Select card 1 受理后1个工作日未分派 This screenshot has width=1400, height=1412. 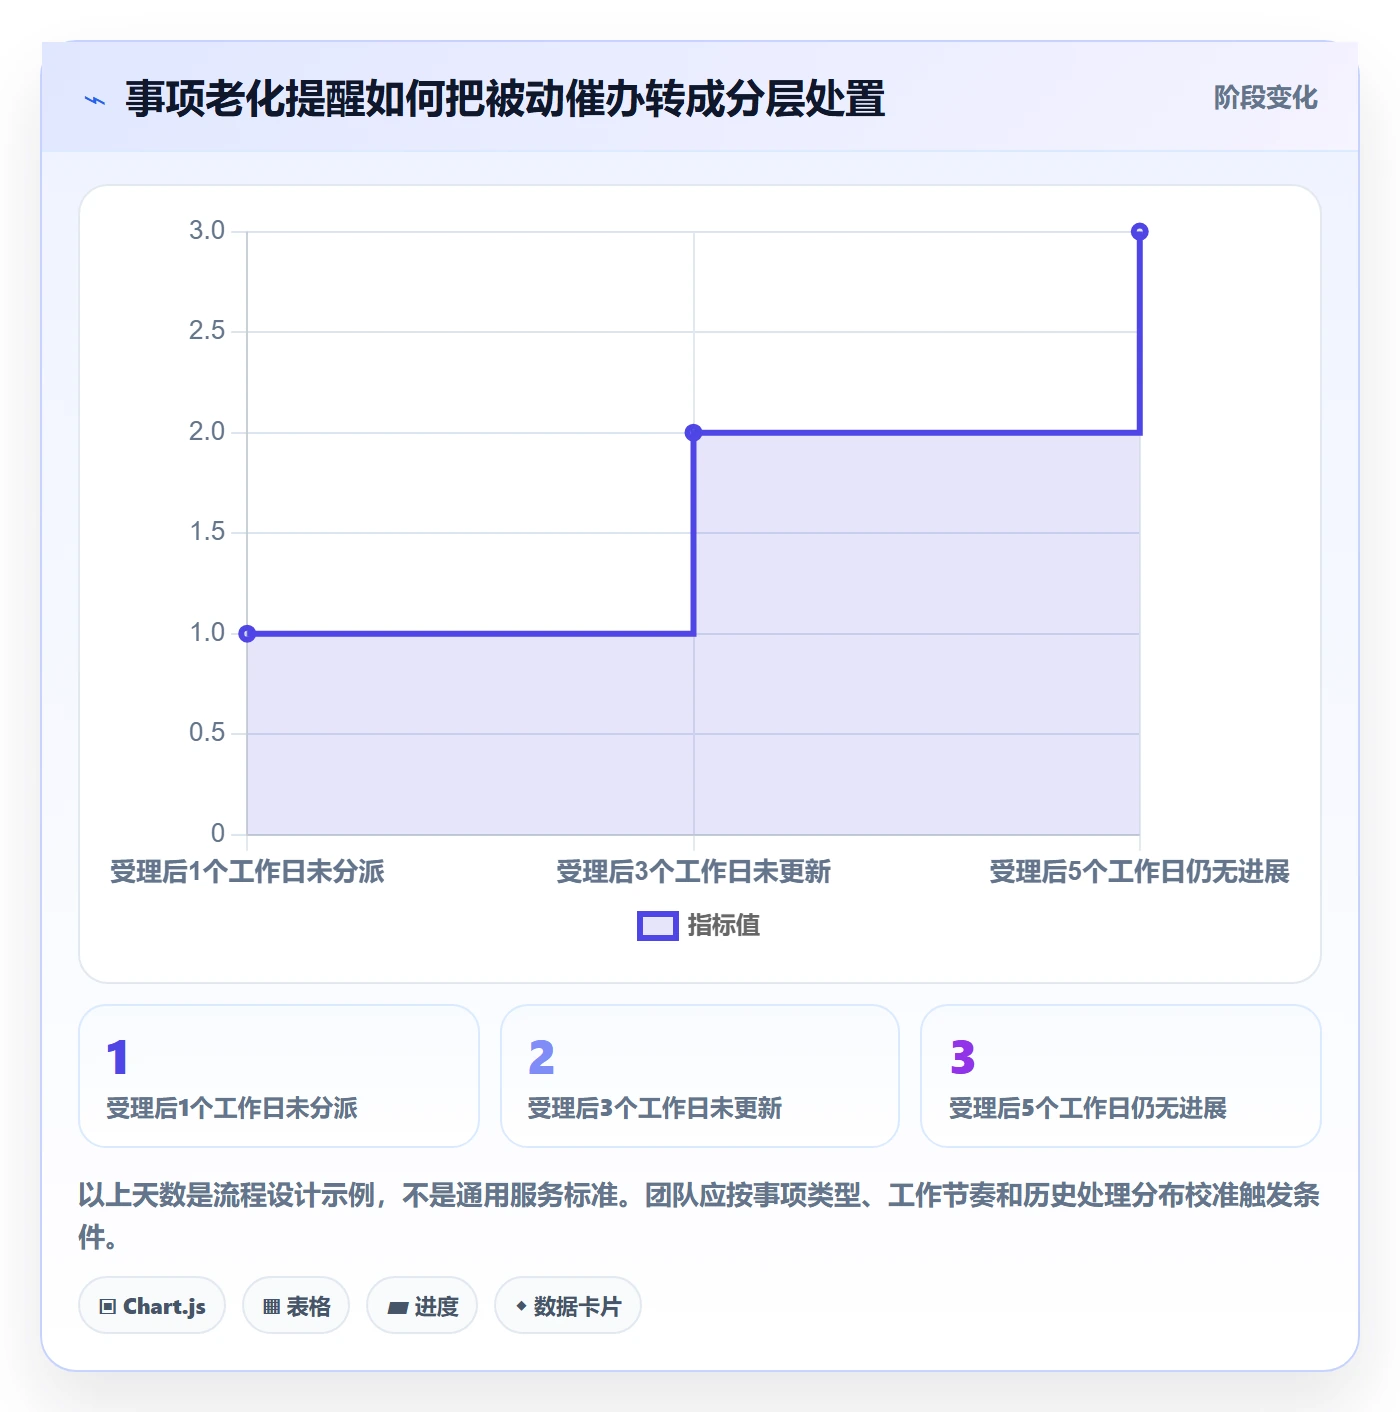279,1076
